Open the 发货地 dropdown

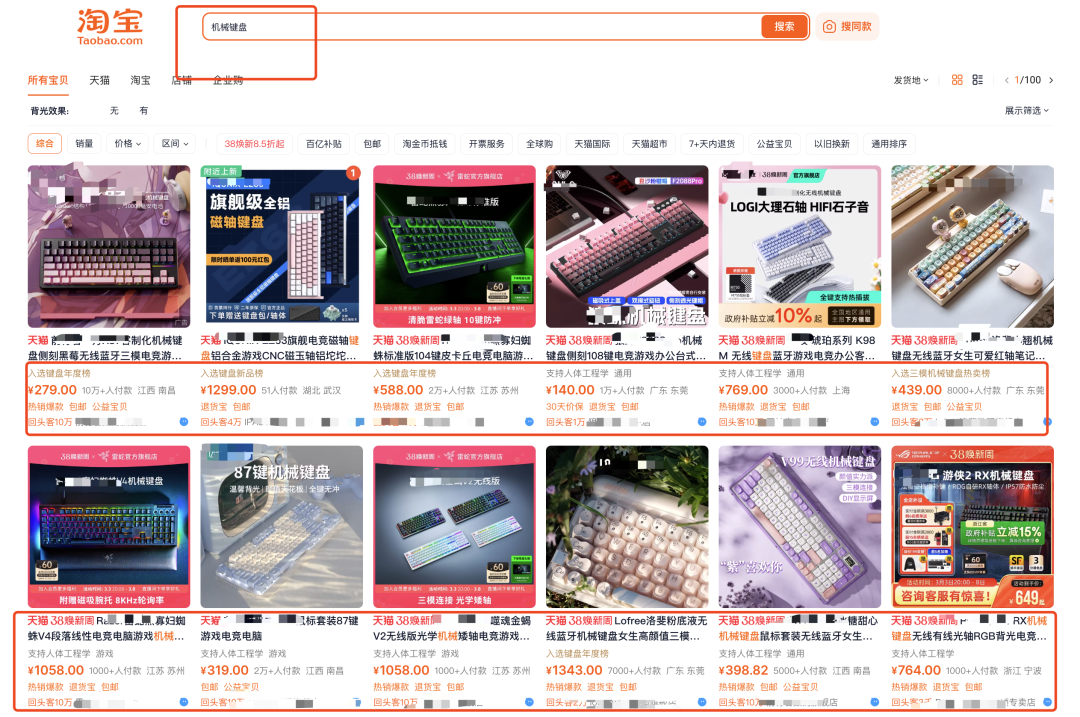(911, 80)
